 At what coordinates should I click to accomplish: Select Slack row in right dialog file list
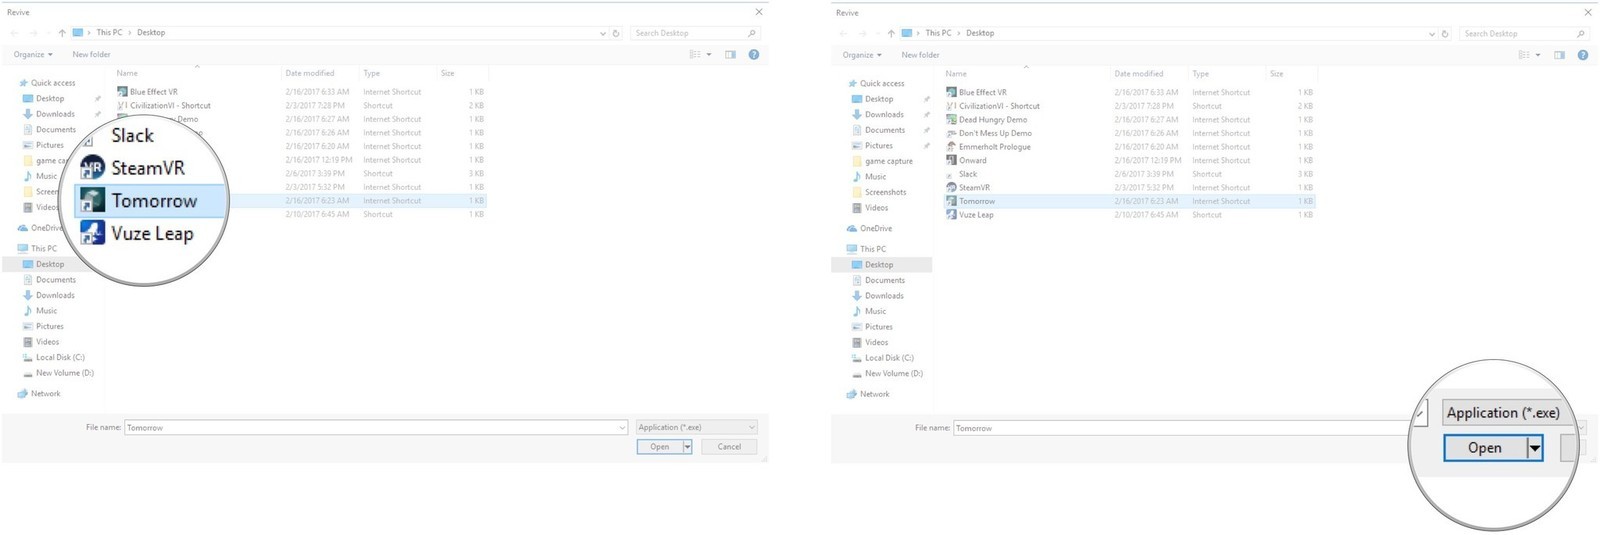(x=1130, y=174)
